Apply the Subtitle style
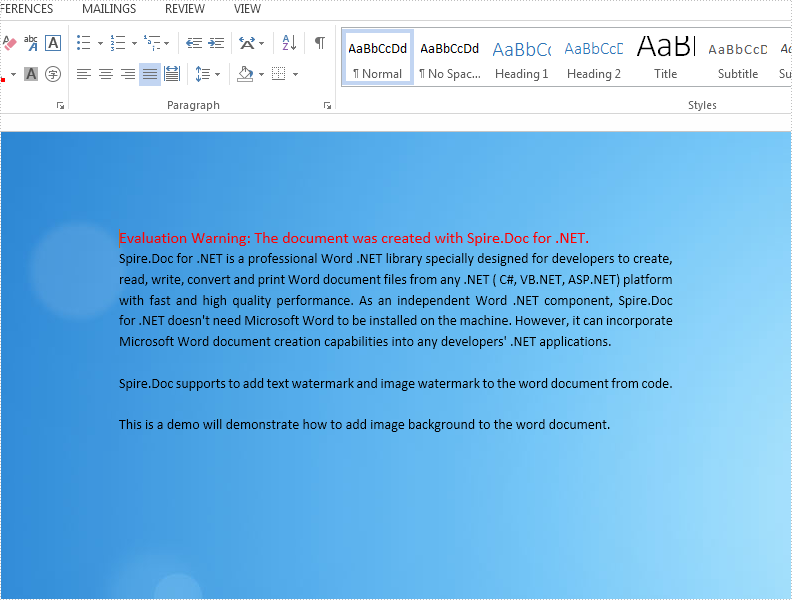792x600 pixels. point(738,58)
